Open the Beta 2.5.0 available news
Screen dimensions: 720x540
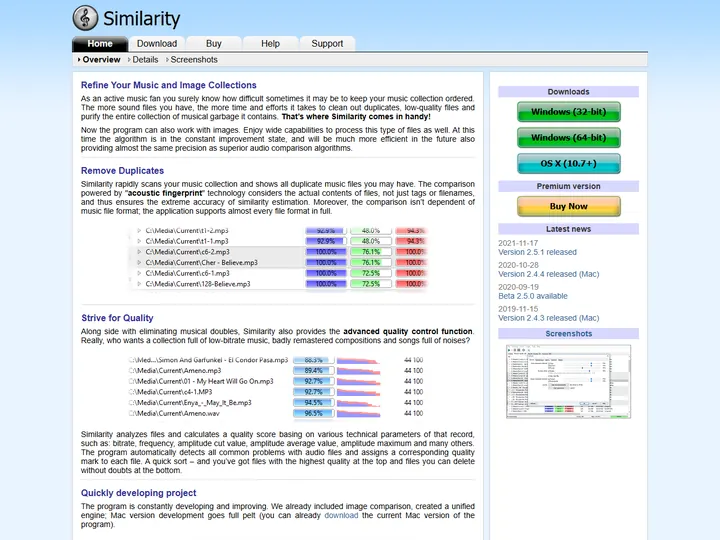(x=533, y=296)
